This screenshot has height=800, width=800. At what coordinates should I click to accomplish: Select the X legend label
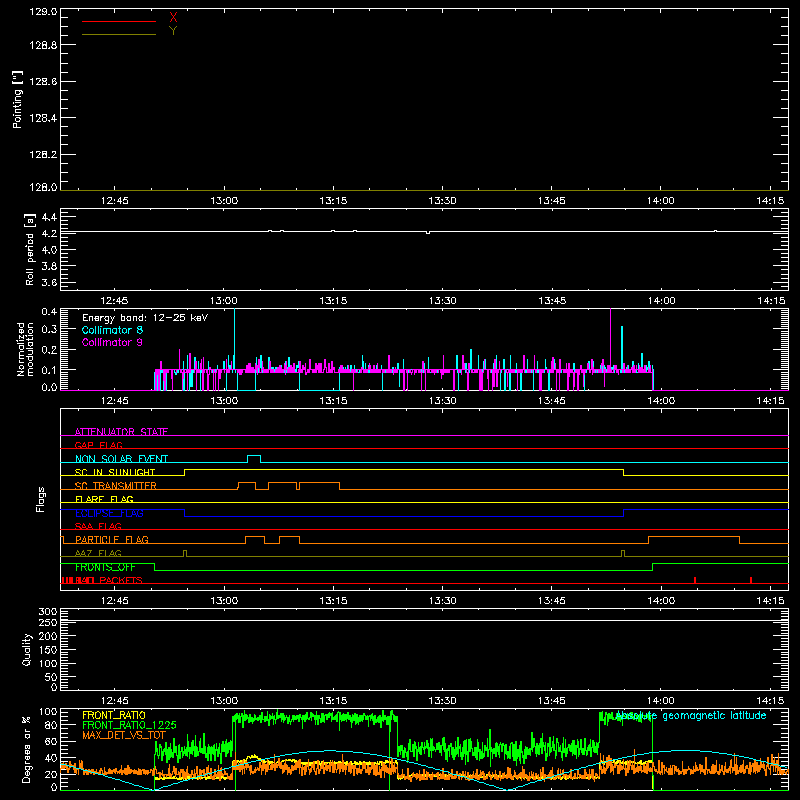(173, 18)
